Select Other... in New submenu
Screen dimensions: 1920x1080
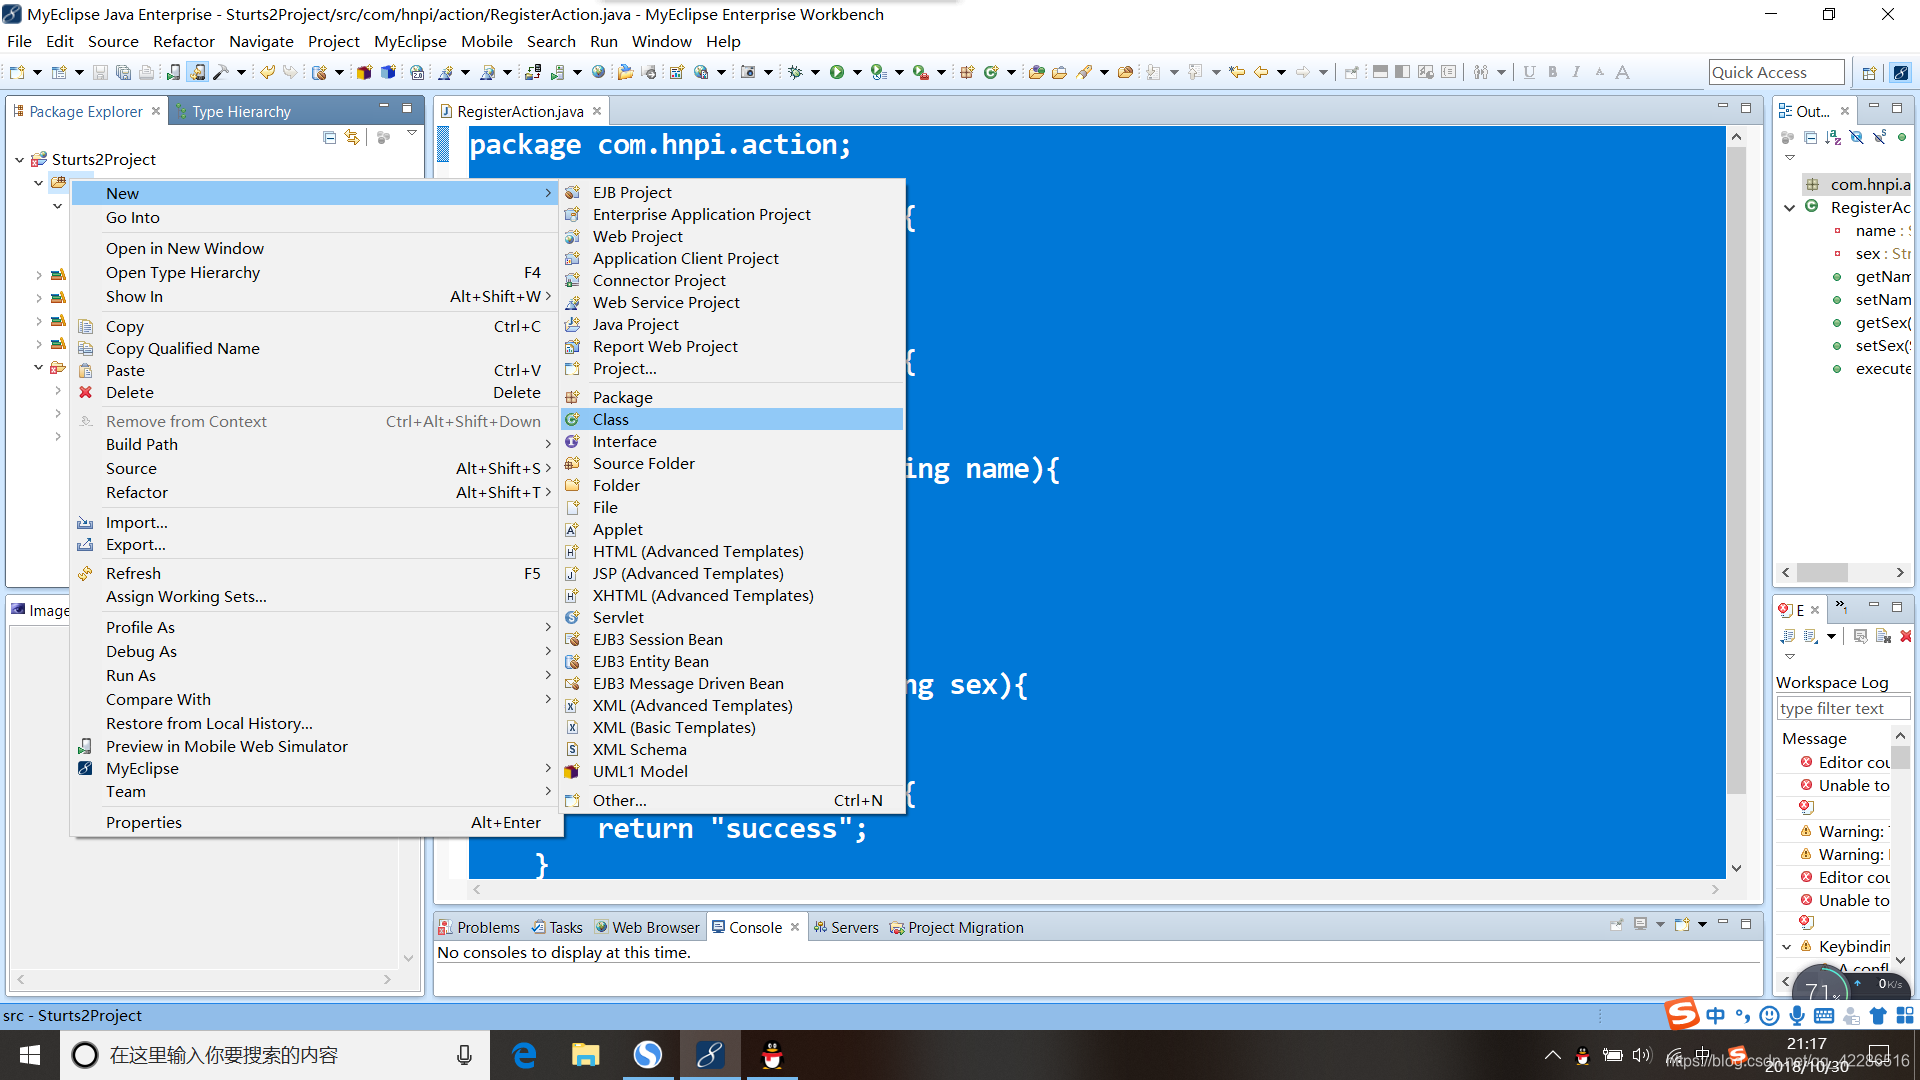click(733, 800)
